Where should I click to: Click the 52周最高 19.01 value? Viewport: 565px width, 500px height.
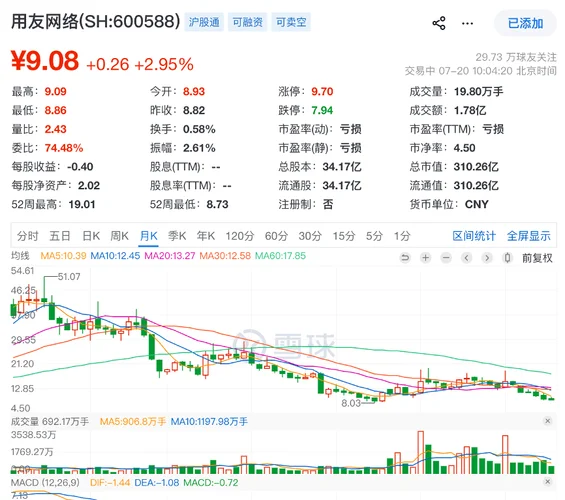click(82, 204)
